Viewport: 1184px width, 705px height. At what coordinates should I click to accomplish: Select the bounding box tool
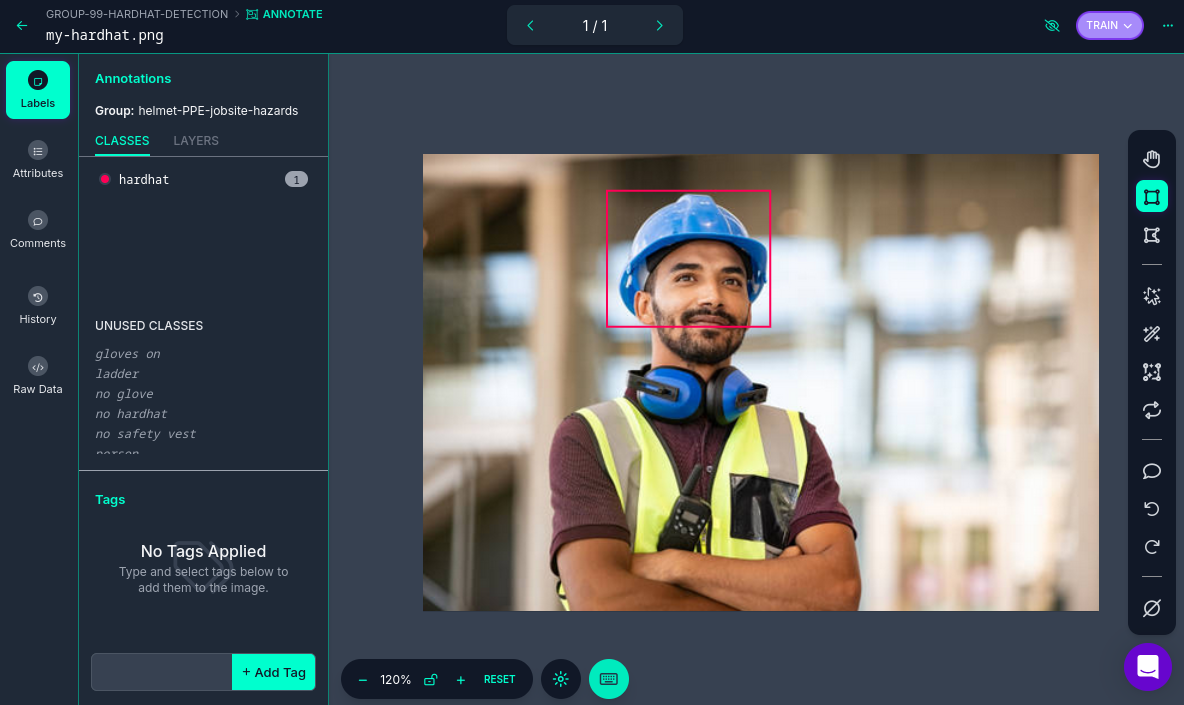point(1152,196)
